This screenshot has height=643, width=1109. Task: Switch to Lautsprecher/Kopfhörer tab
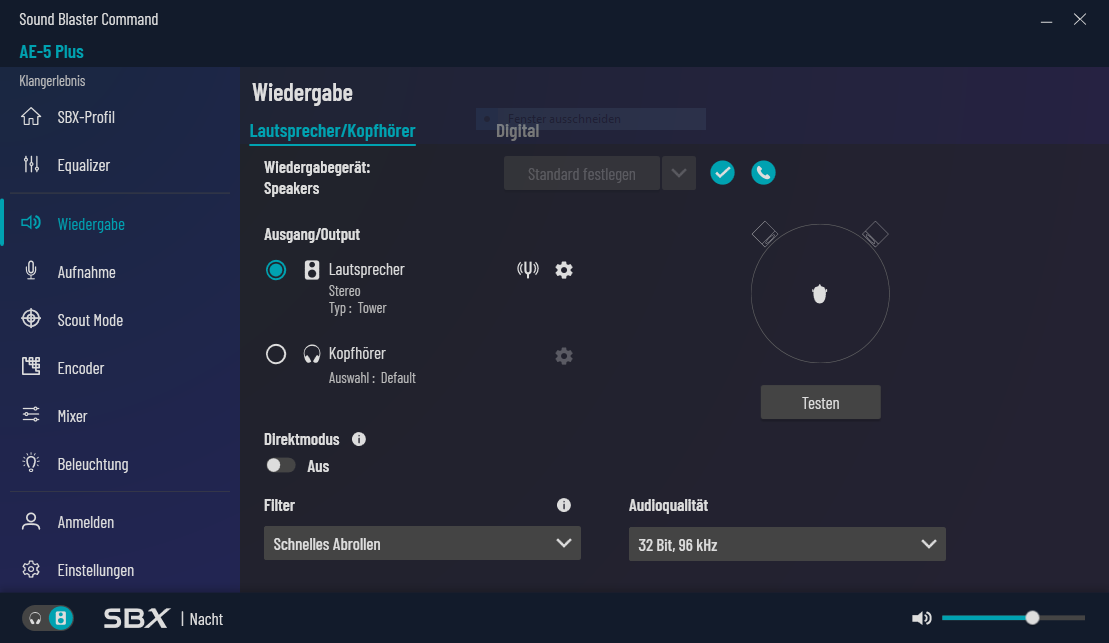click(332, 131)
